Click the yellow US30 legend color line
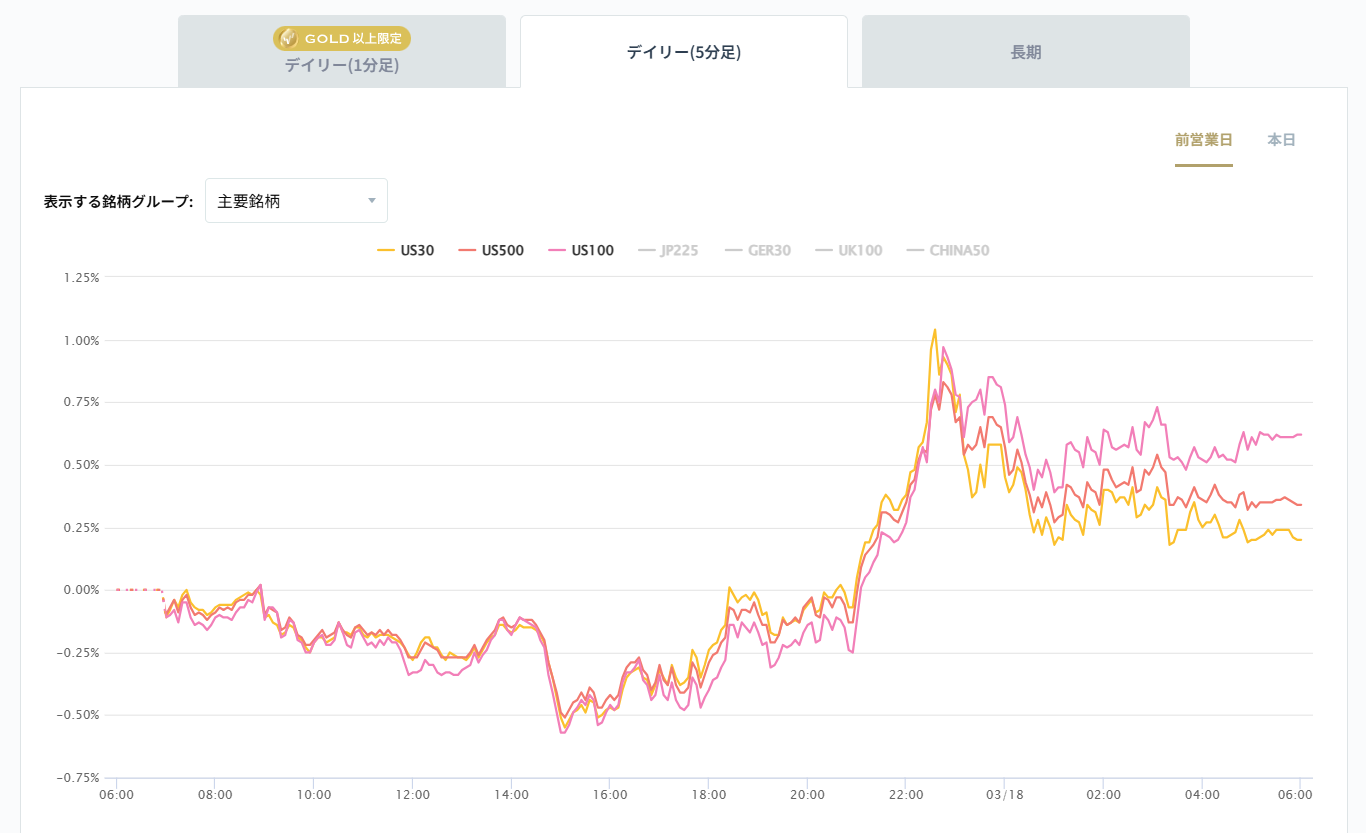The height and width of the screenshot is (833, 1366). (x=386, y=251)
